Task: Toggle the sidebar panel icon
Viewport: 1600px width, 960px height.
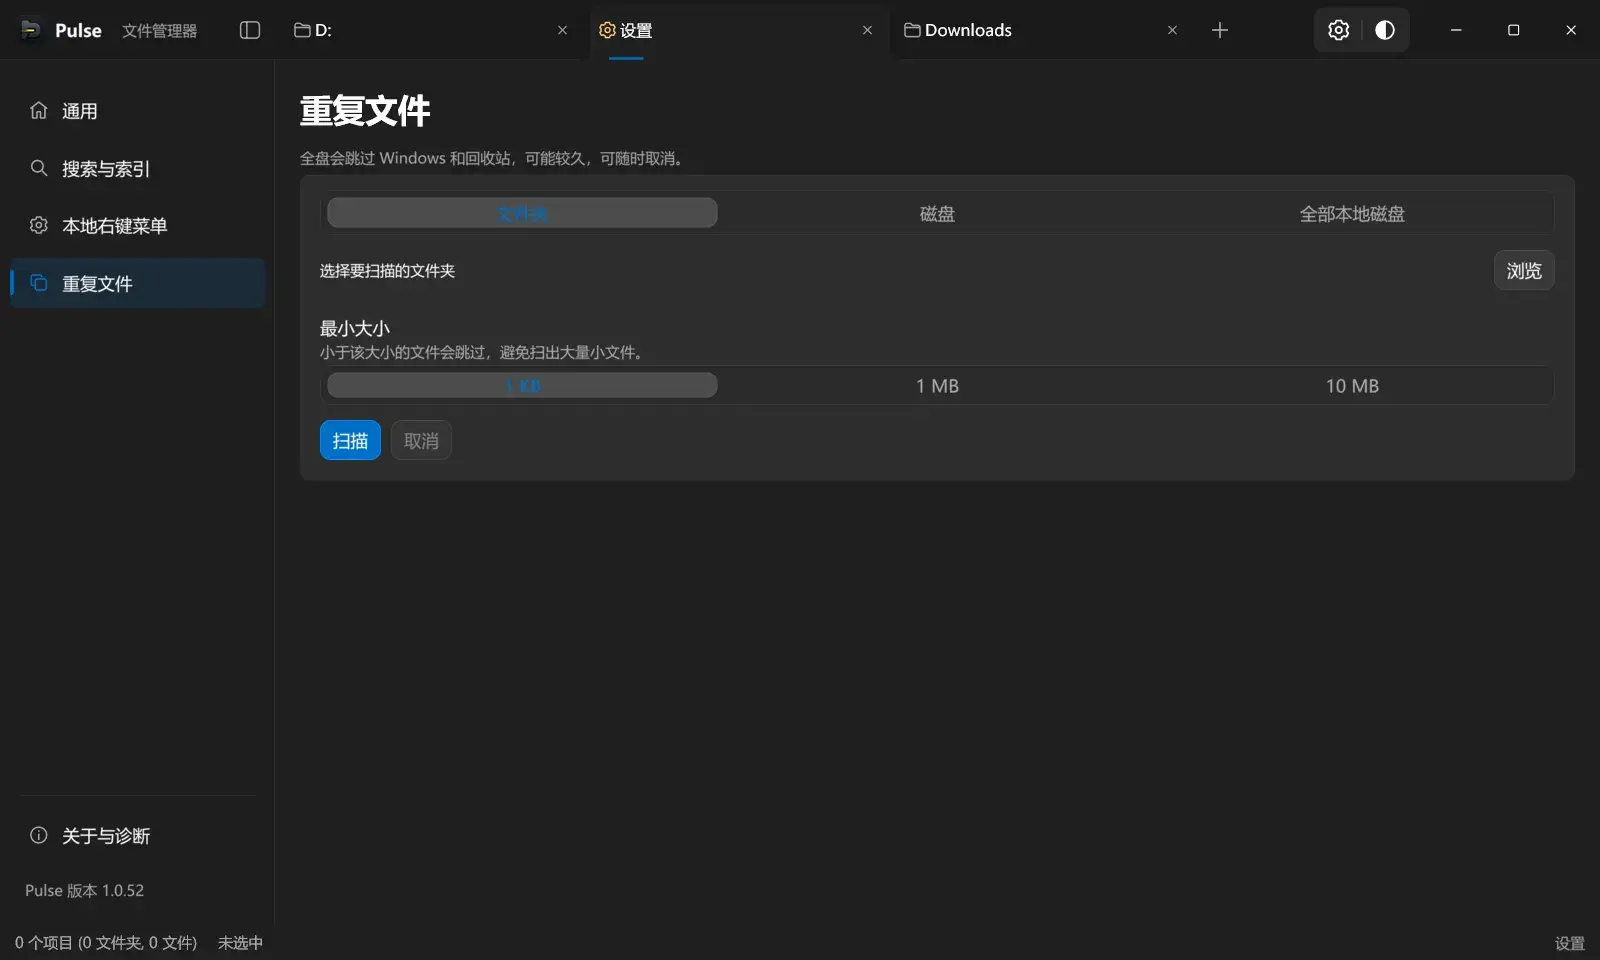Action: pos(250,30)
